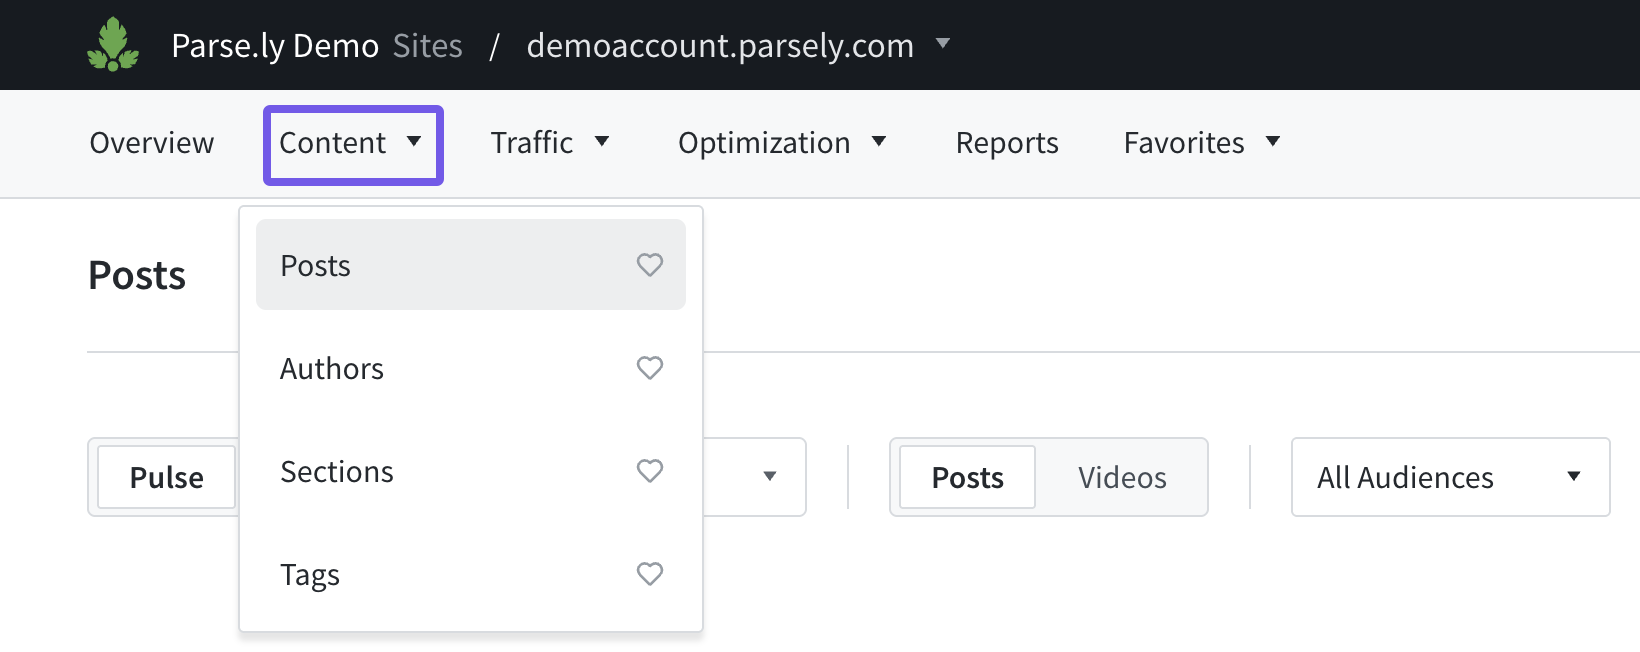Favorite Tags with its heart icon

(x=650, y=574)
